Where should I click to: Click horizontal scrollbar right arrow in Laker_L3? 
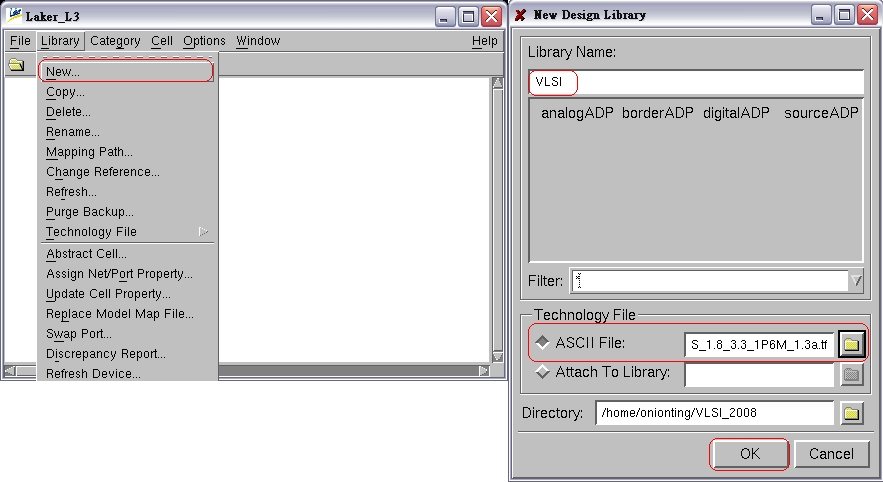click(484, 371)
